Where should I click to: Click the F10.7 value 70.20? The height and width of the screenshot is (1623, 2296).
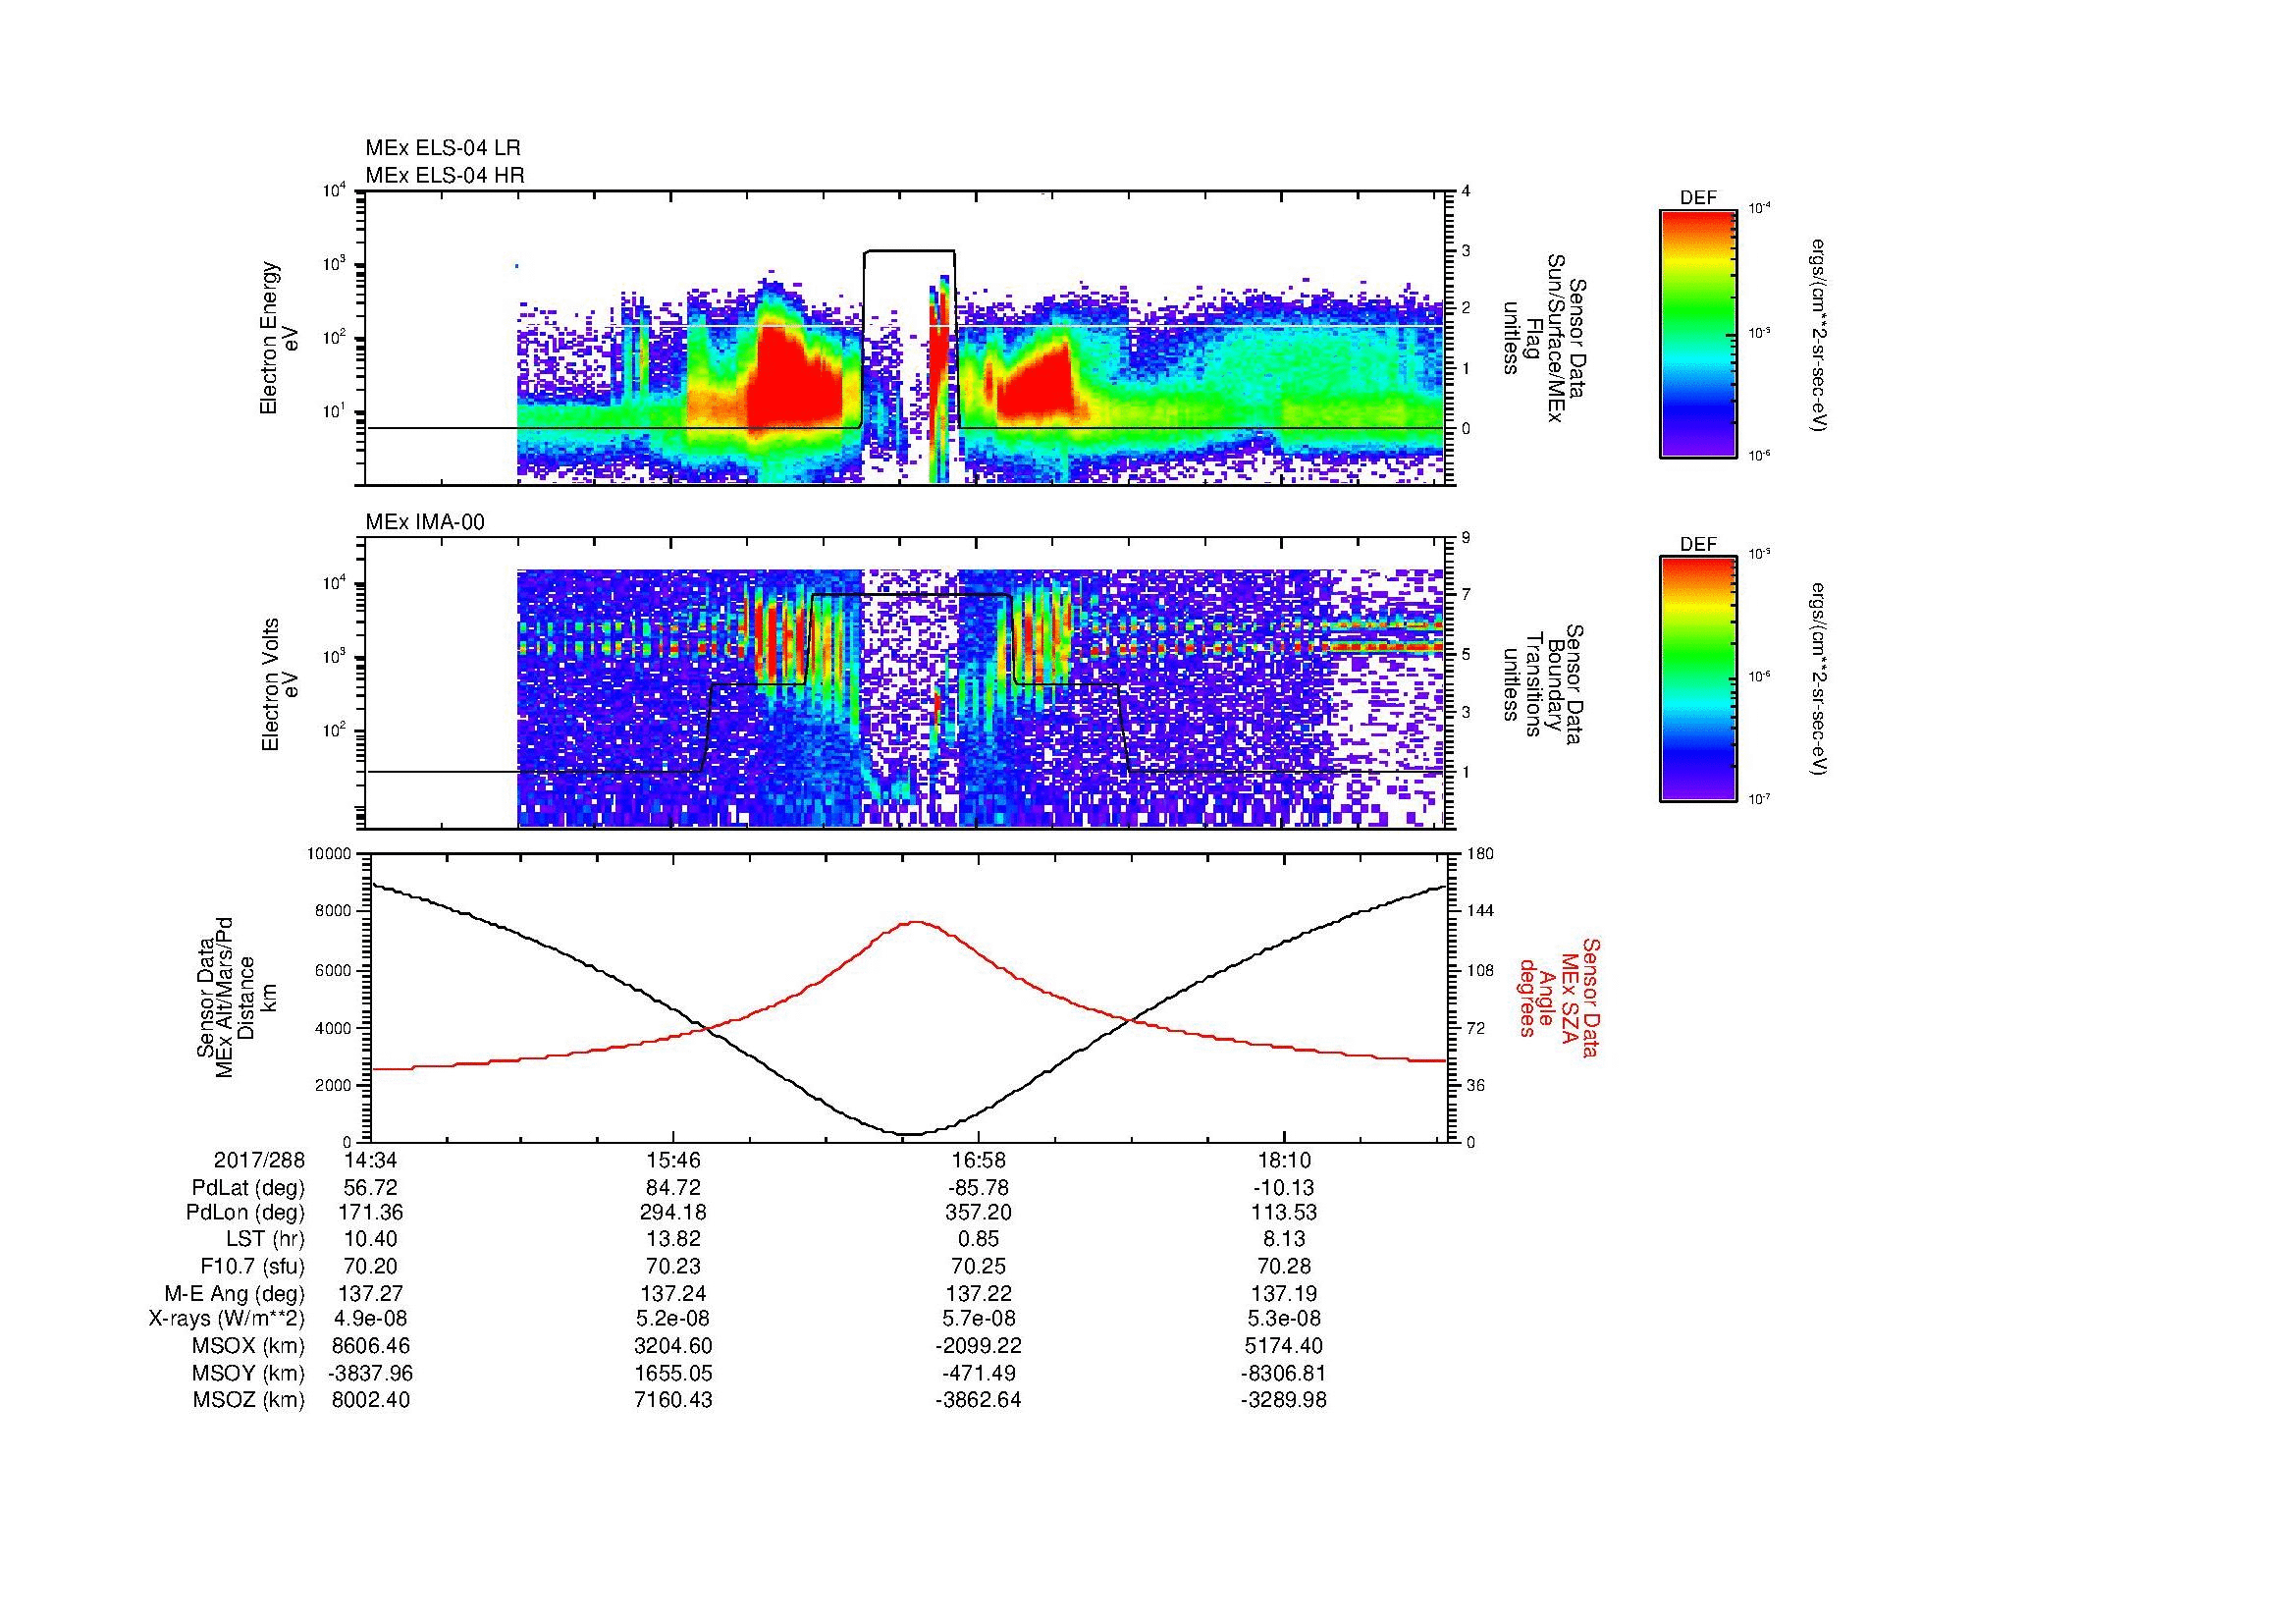tap(370, 1266)
